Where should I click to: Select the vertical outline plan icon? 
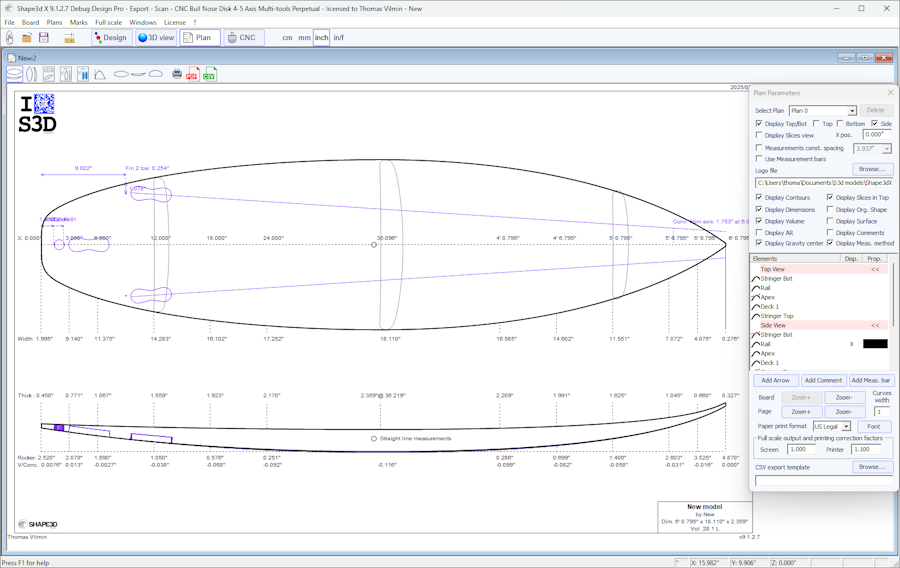pos(32,74)
